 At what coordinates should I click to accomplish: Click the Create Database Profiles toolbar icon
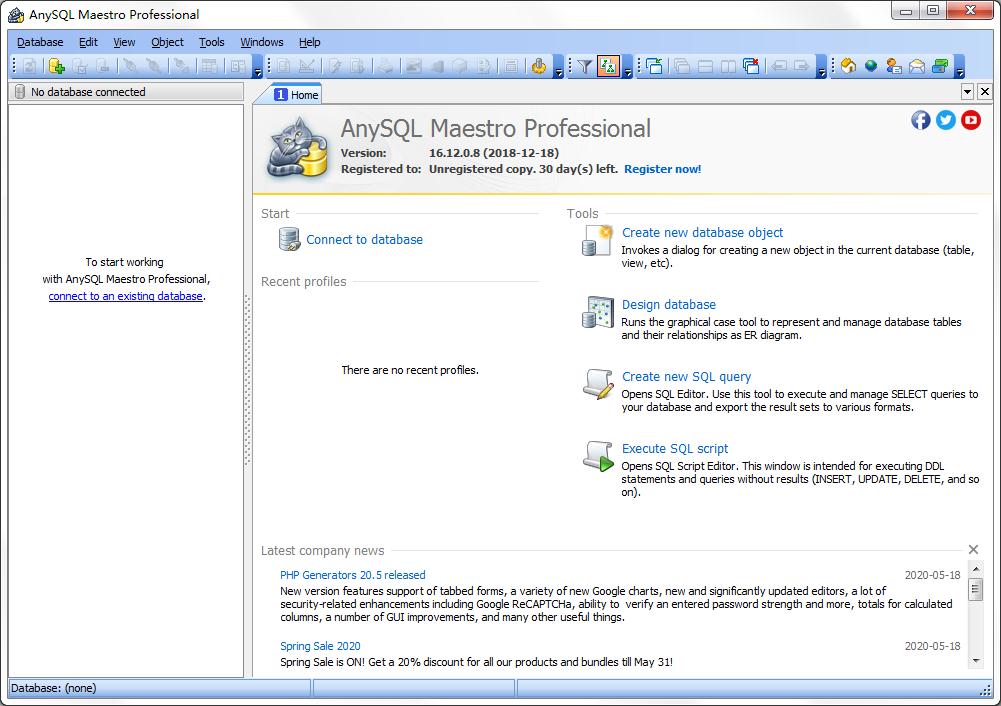(56, 67)
